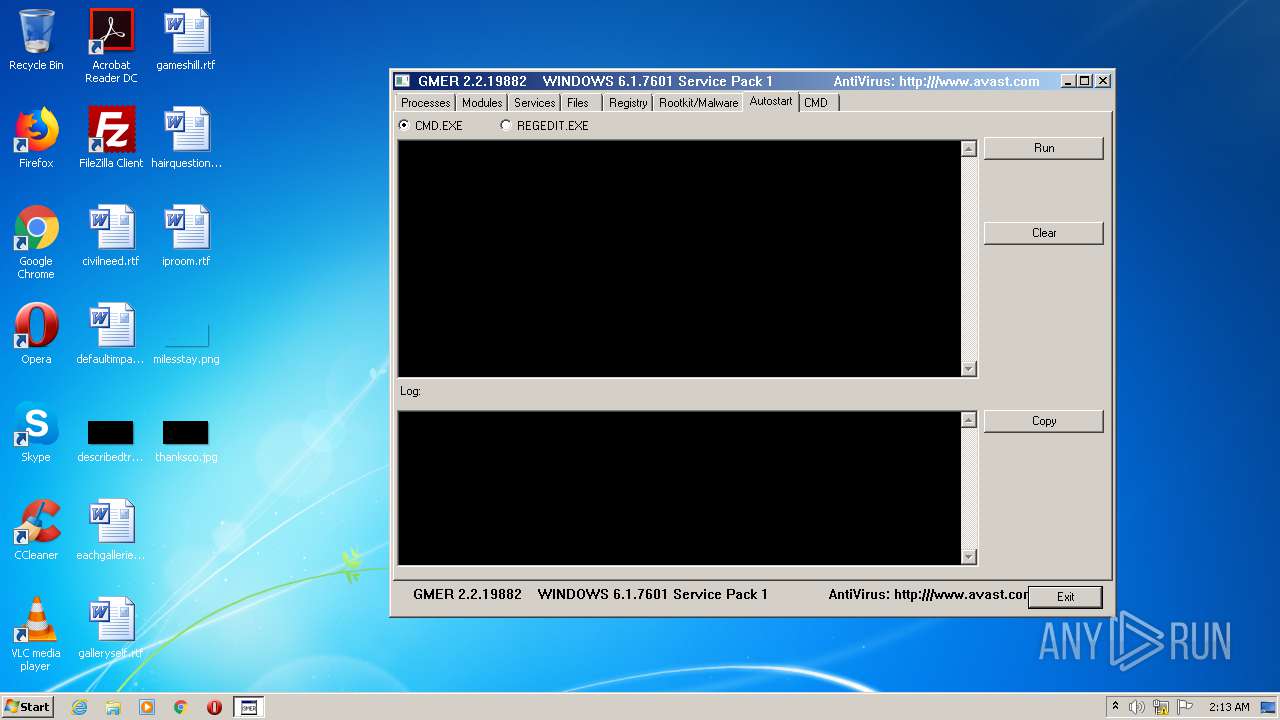Click the volume speaker tray icon
Viewport: 1280px width, 720px height.
point(1136,707)
